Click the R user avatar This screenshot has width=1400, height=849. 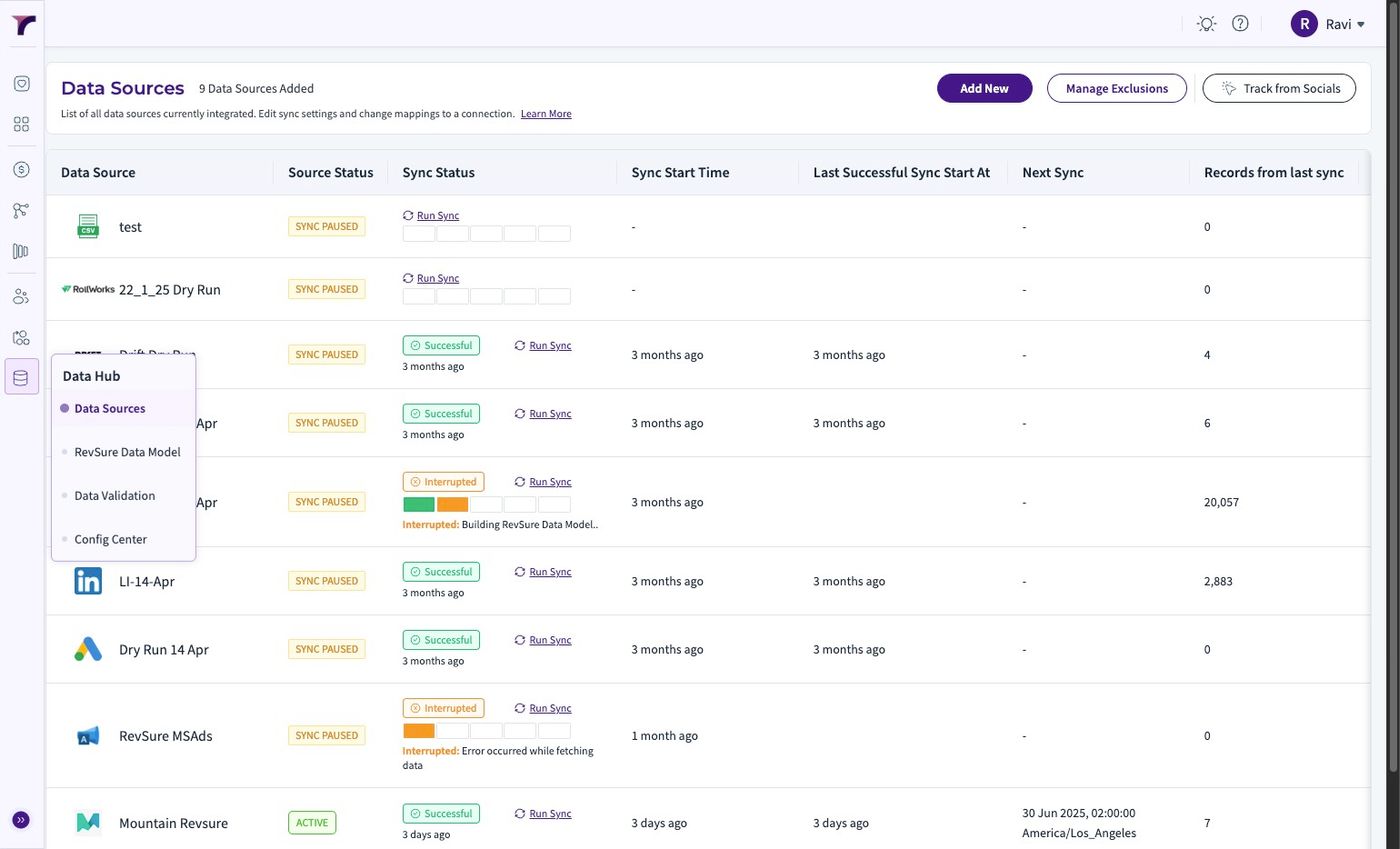pos(1304,24)
